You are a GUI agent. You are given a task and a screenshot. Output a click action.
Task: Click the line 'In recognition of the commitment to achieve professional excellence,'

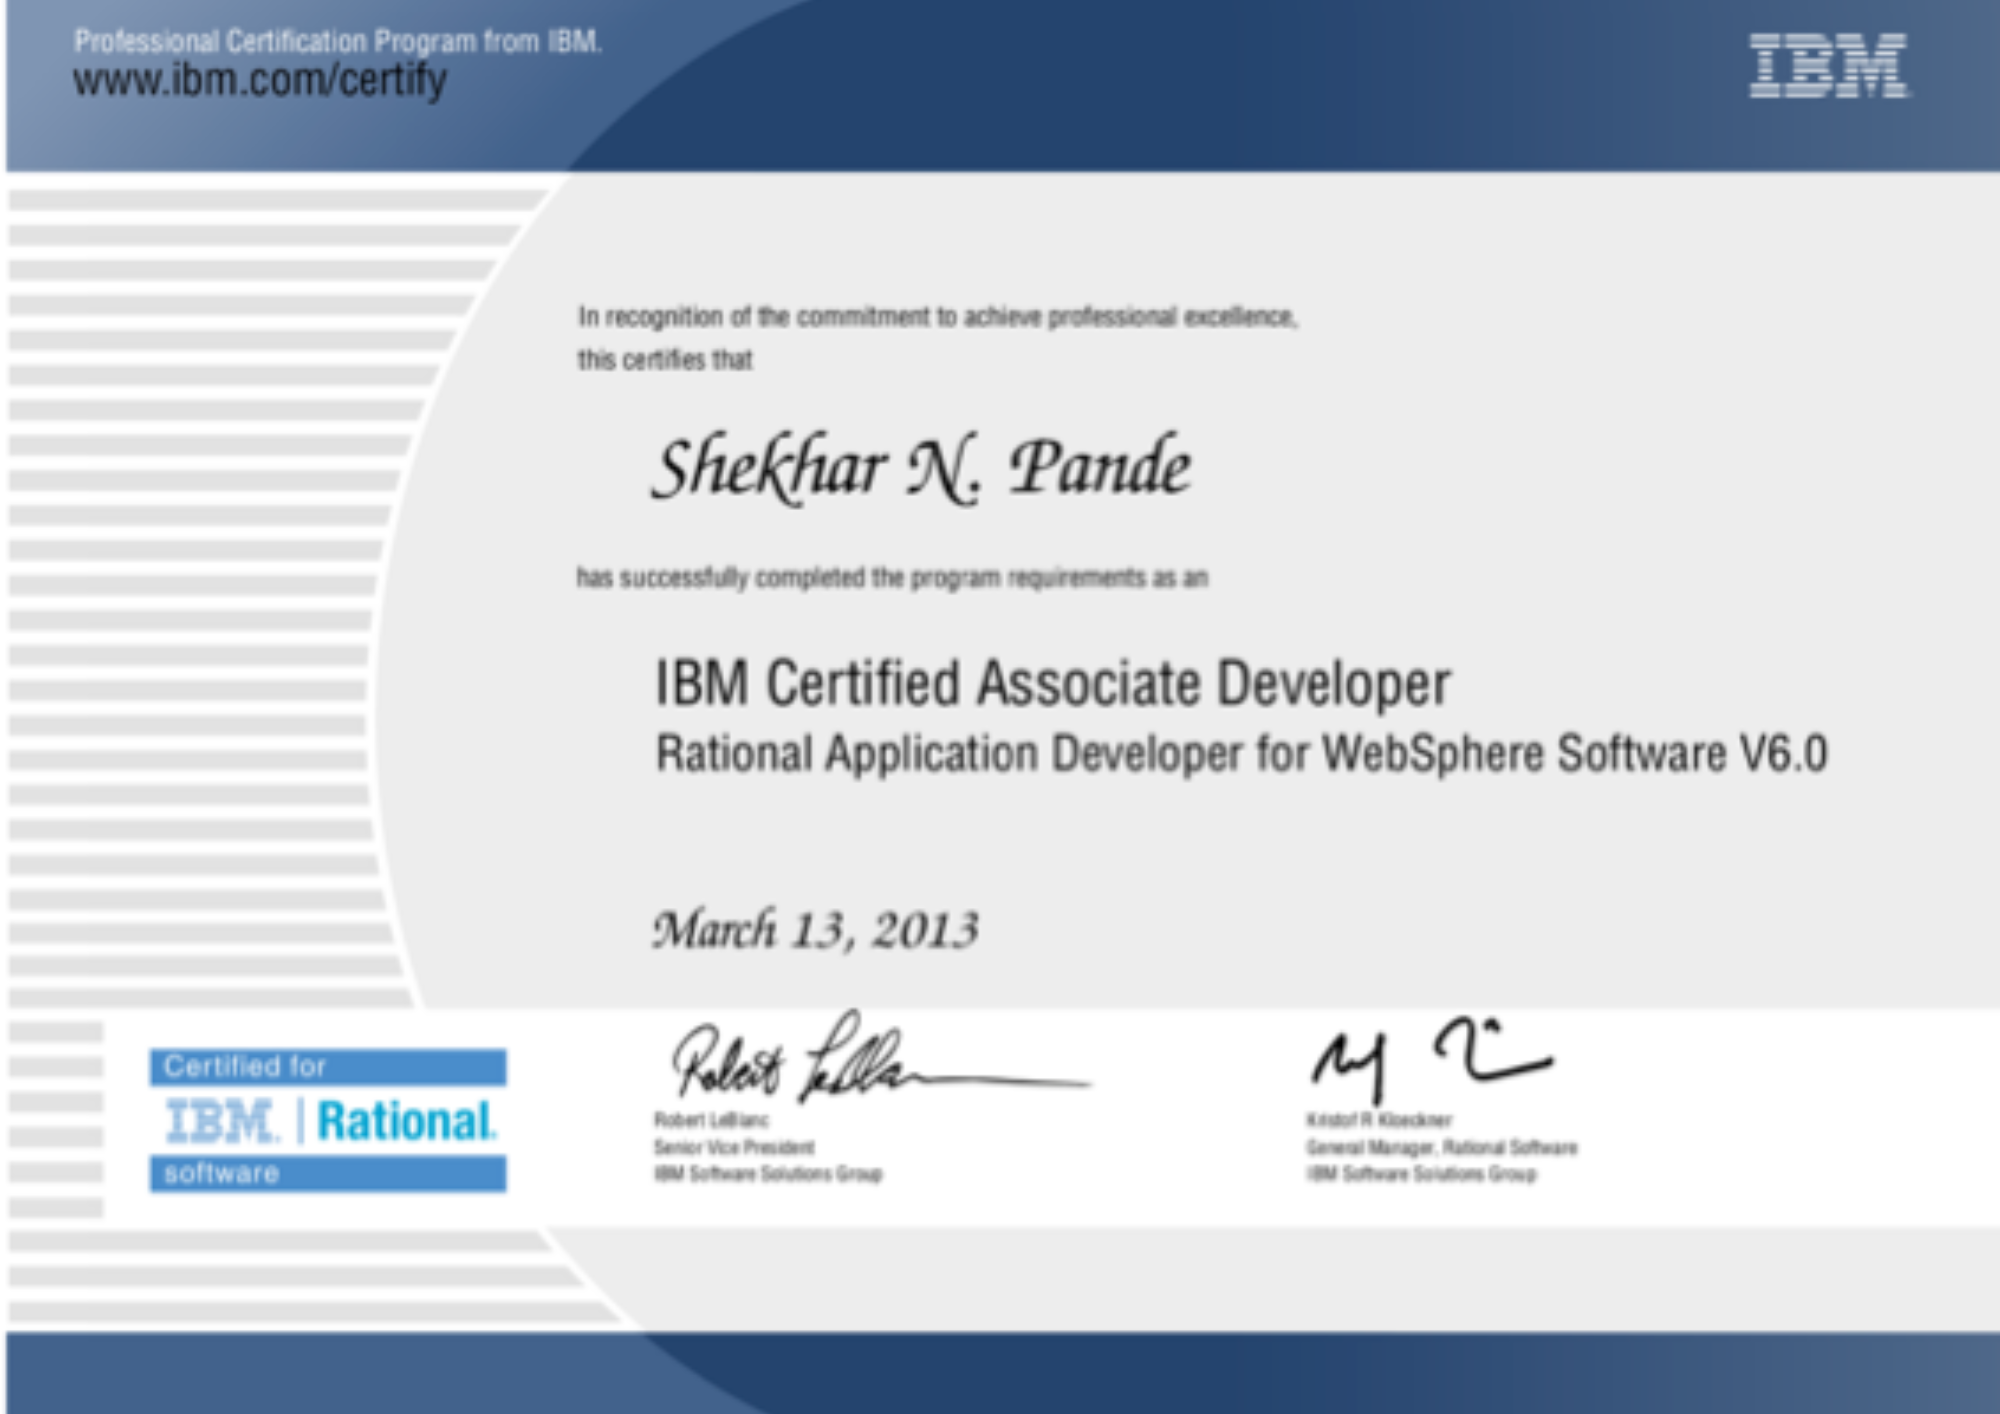tap(938, 317)
